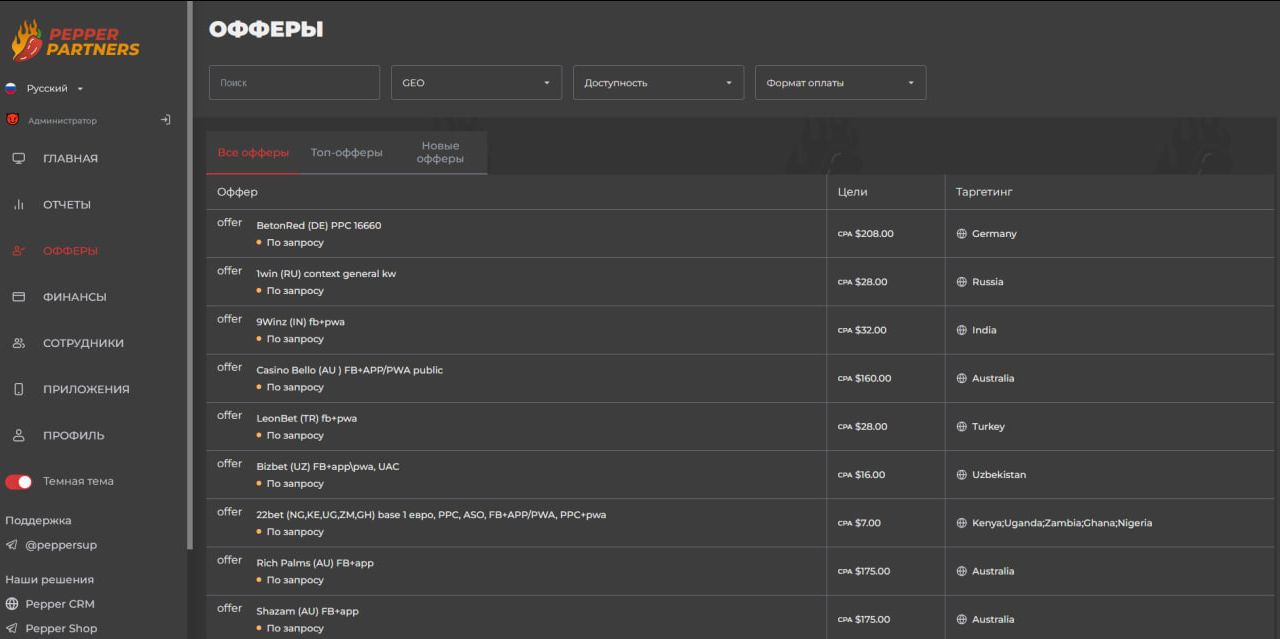Click the bar chart icon beside ОТЧЕТЫ
Viewport: 1280px width, 639px height.
tap(18, 204)
